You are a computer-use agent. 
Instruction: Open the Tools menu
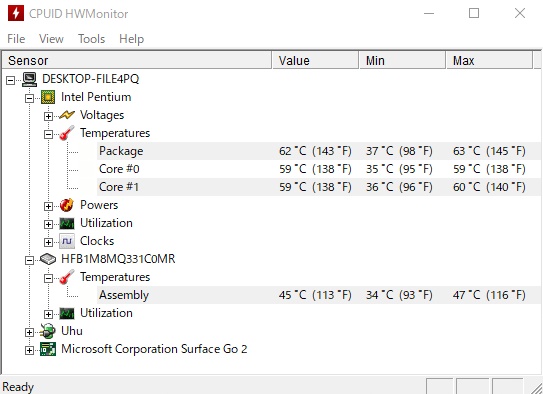pos(91,39)
